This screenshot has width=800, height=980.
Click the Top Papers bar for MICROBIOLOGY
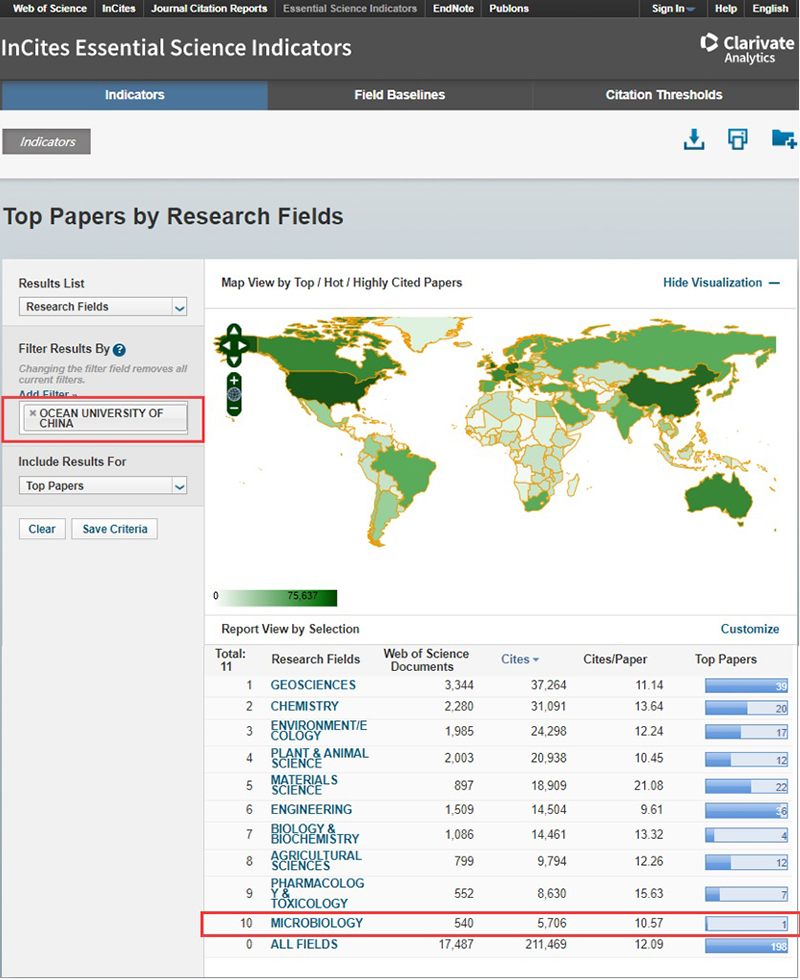pyautogui.click(x=746, y=923)
